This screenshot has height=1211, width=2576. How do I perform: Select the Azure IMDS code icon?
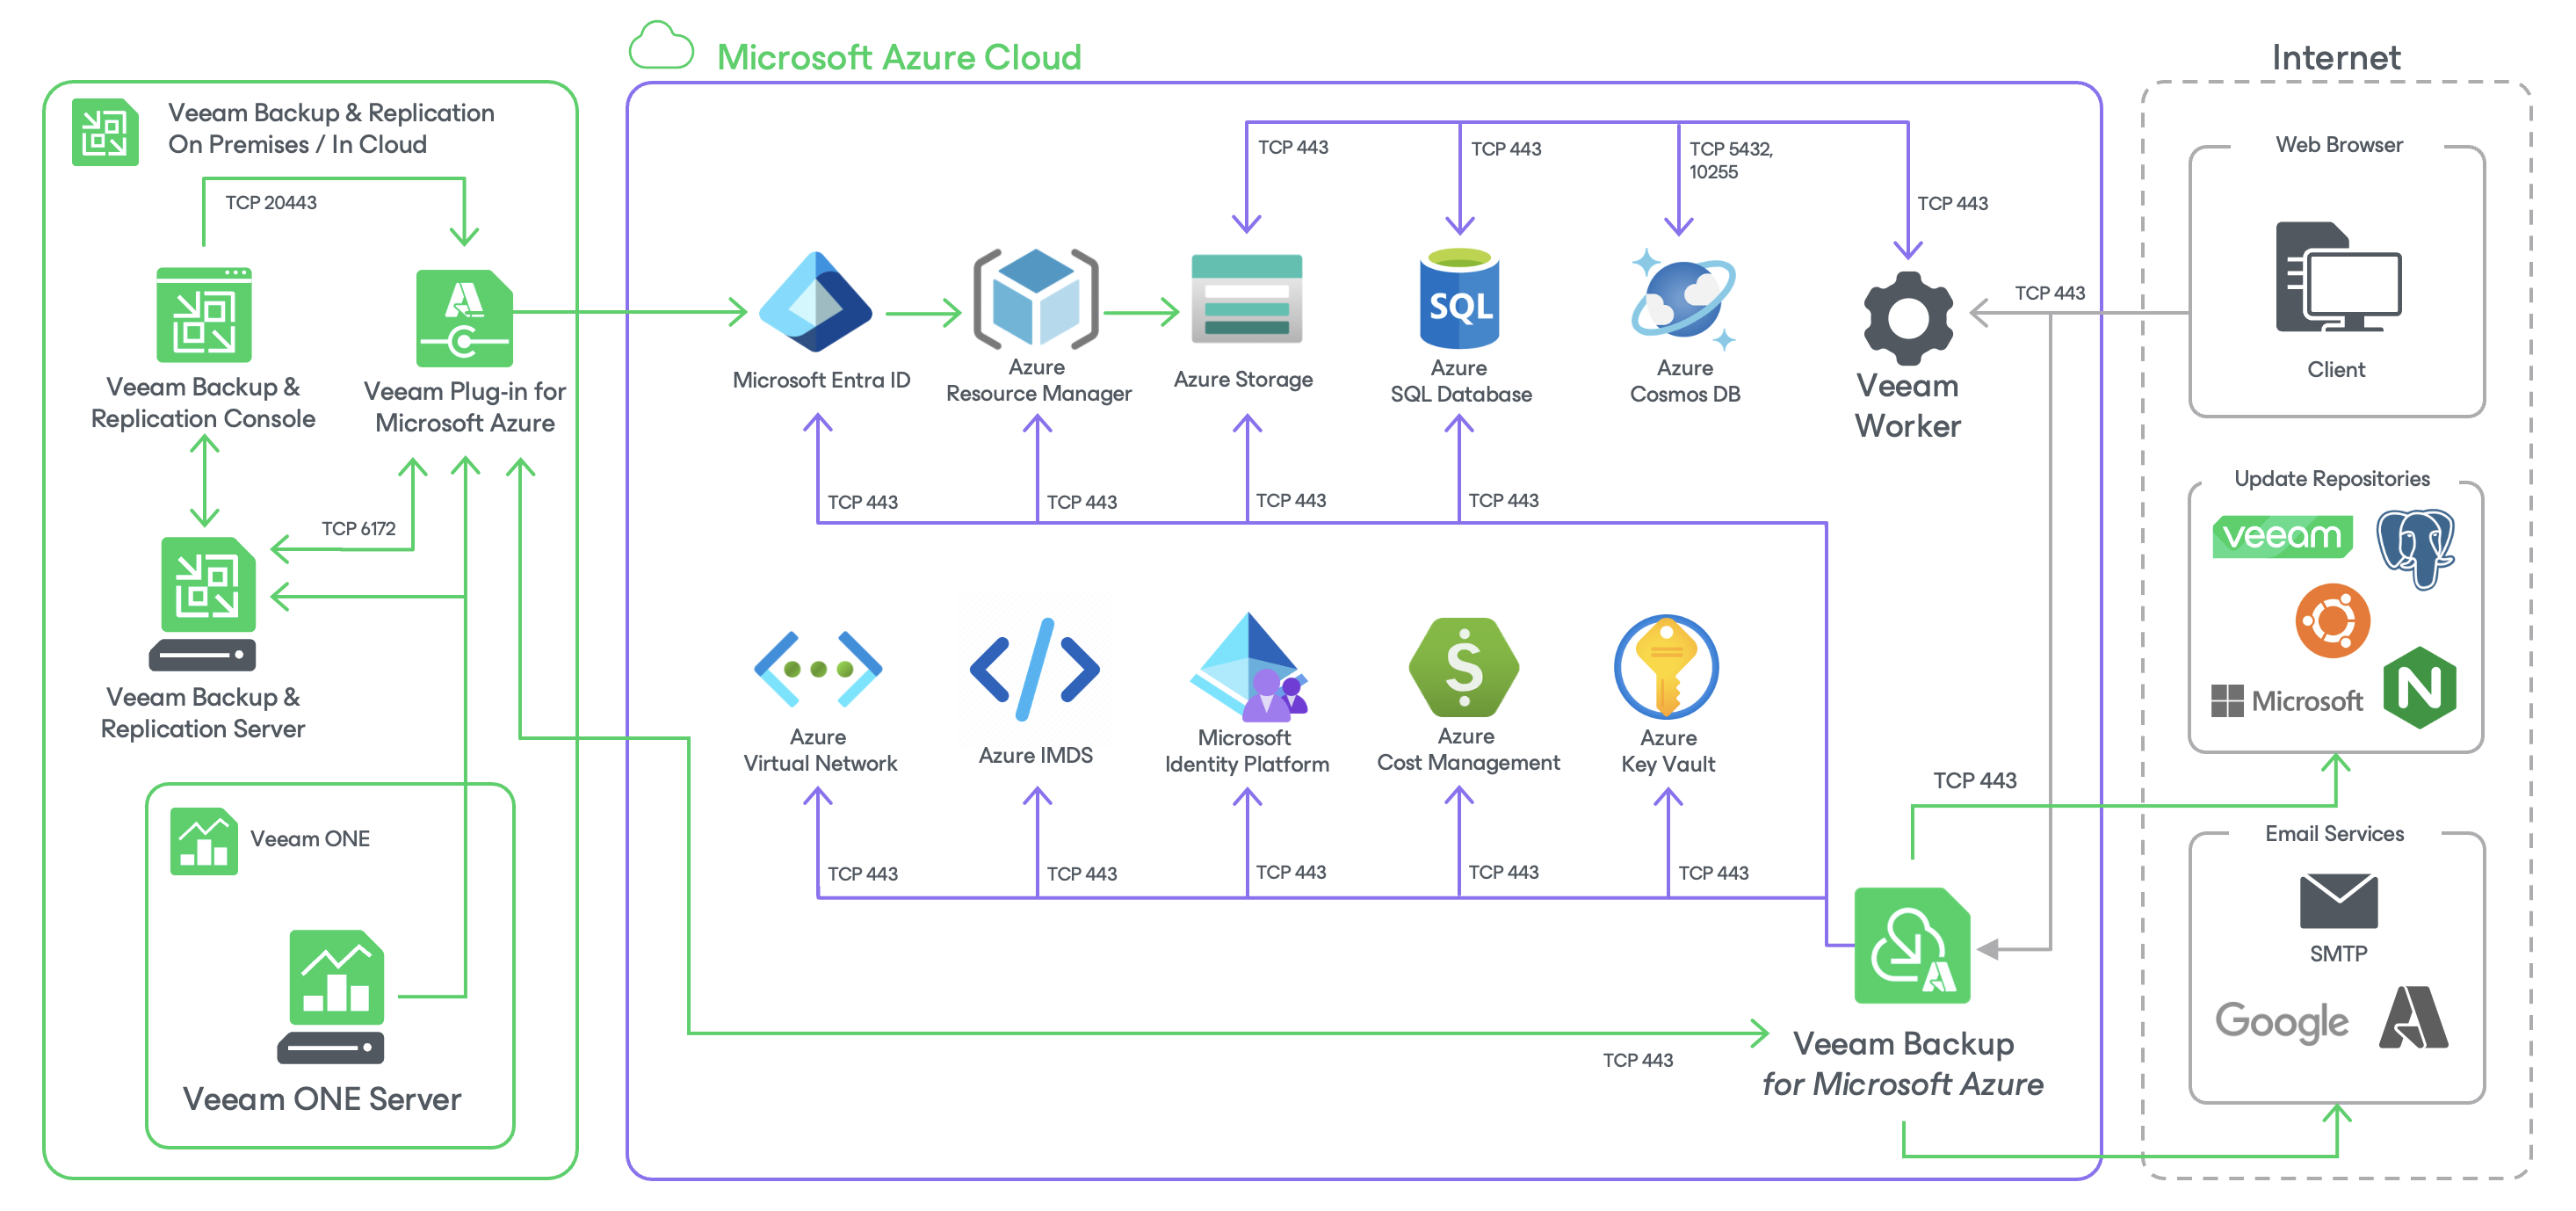1035,669
